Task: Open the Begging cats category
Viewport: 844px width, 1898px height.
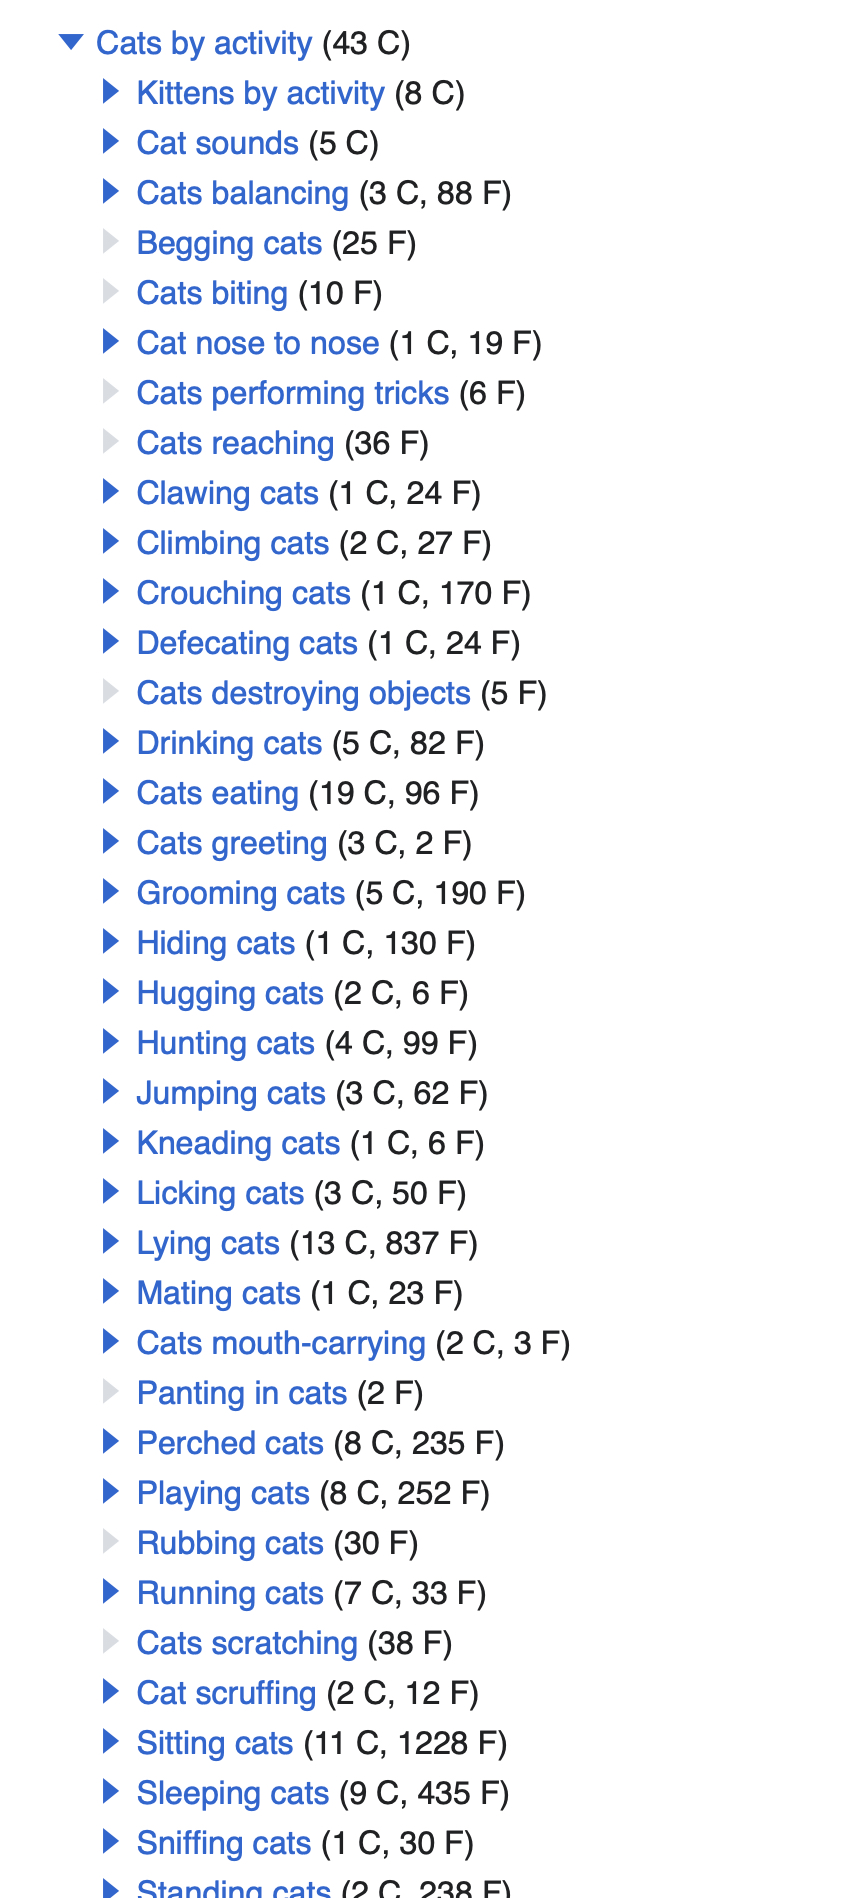Action: [229, 243]
